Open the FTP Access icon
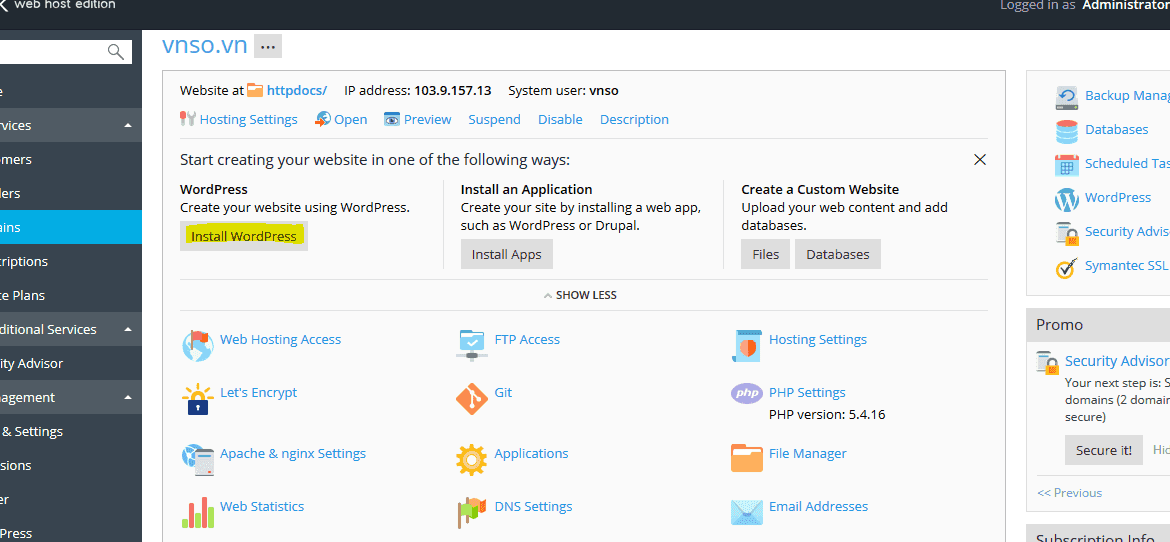The image size is (1170, 542). (472, 345)
